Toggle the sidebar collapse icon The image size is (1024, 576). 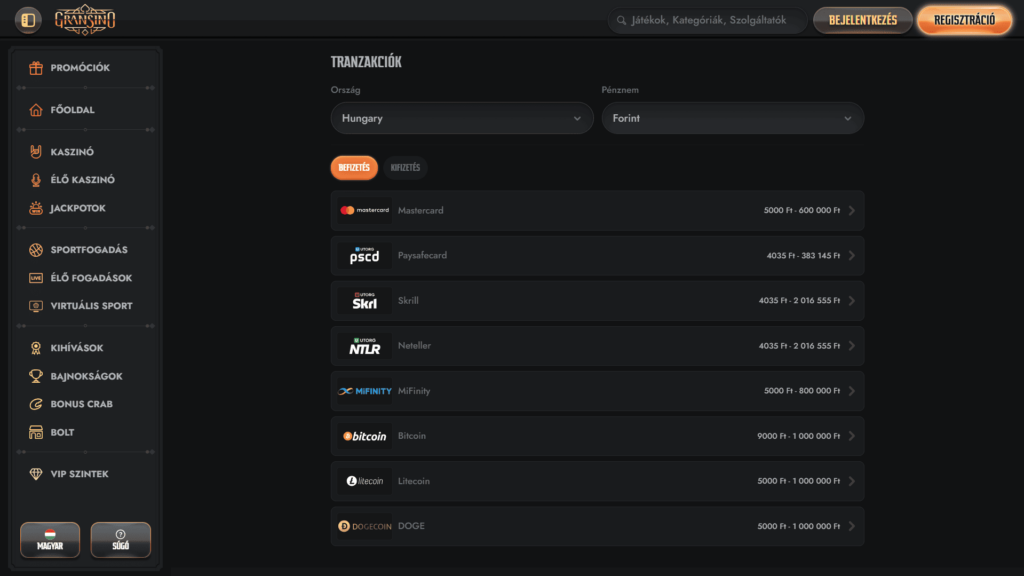click(28, 20)
